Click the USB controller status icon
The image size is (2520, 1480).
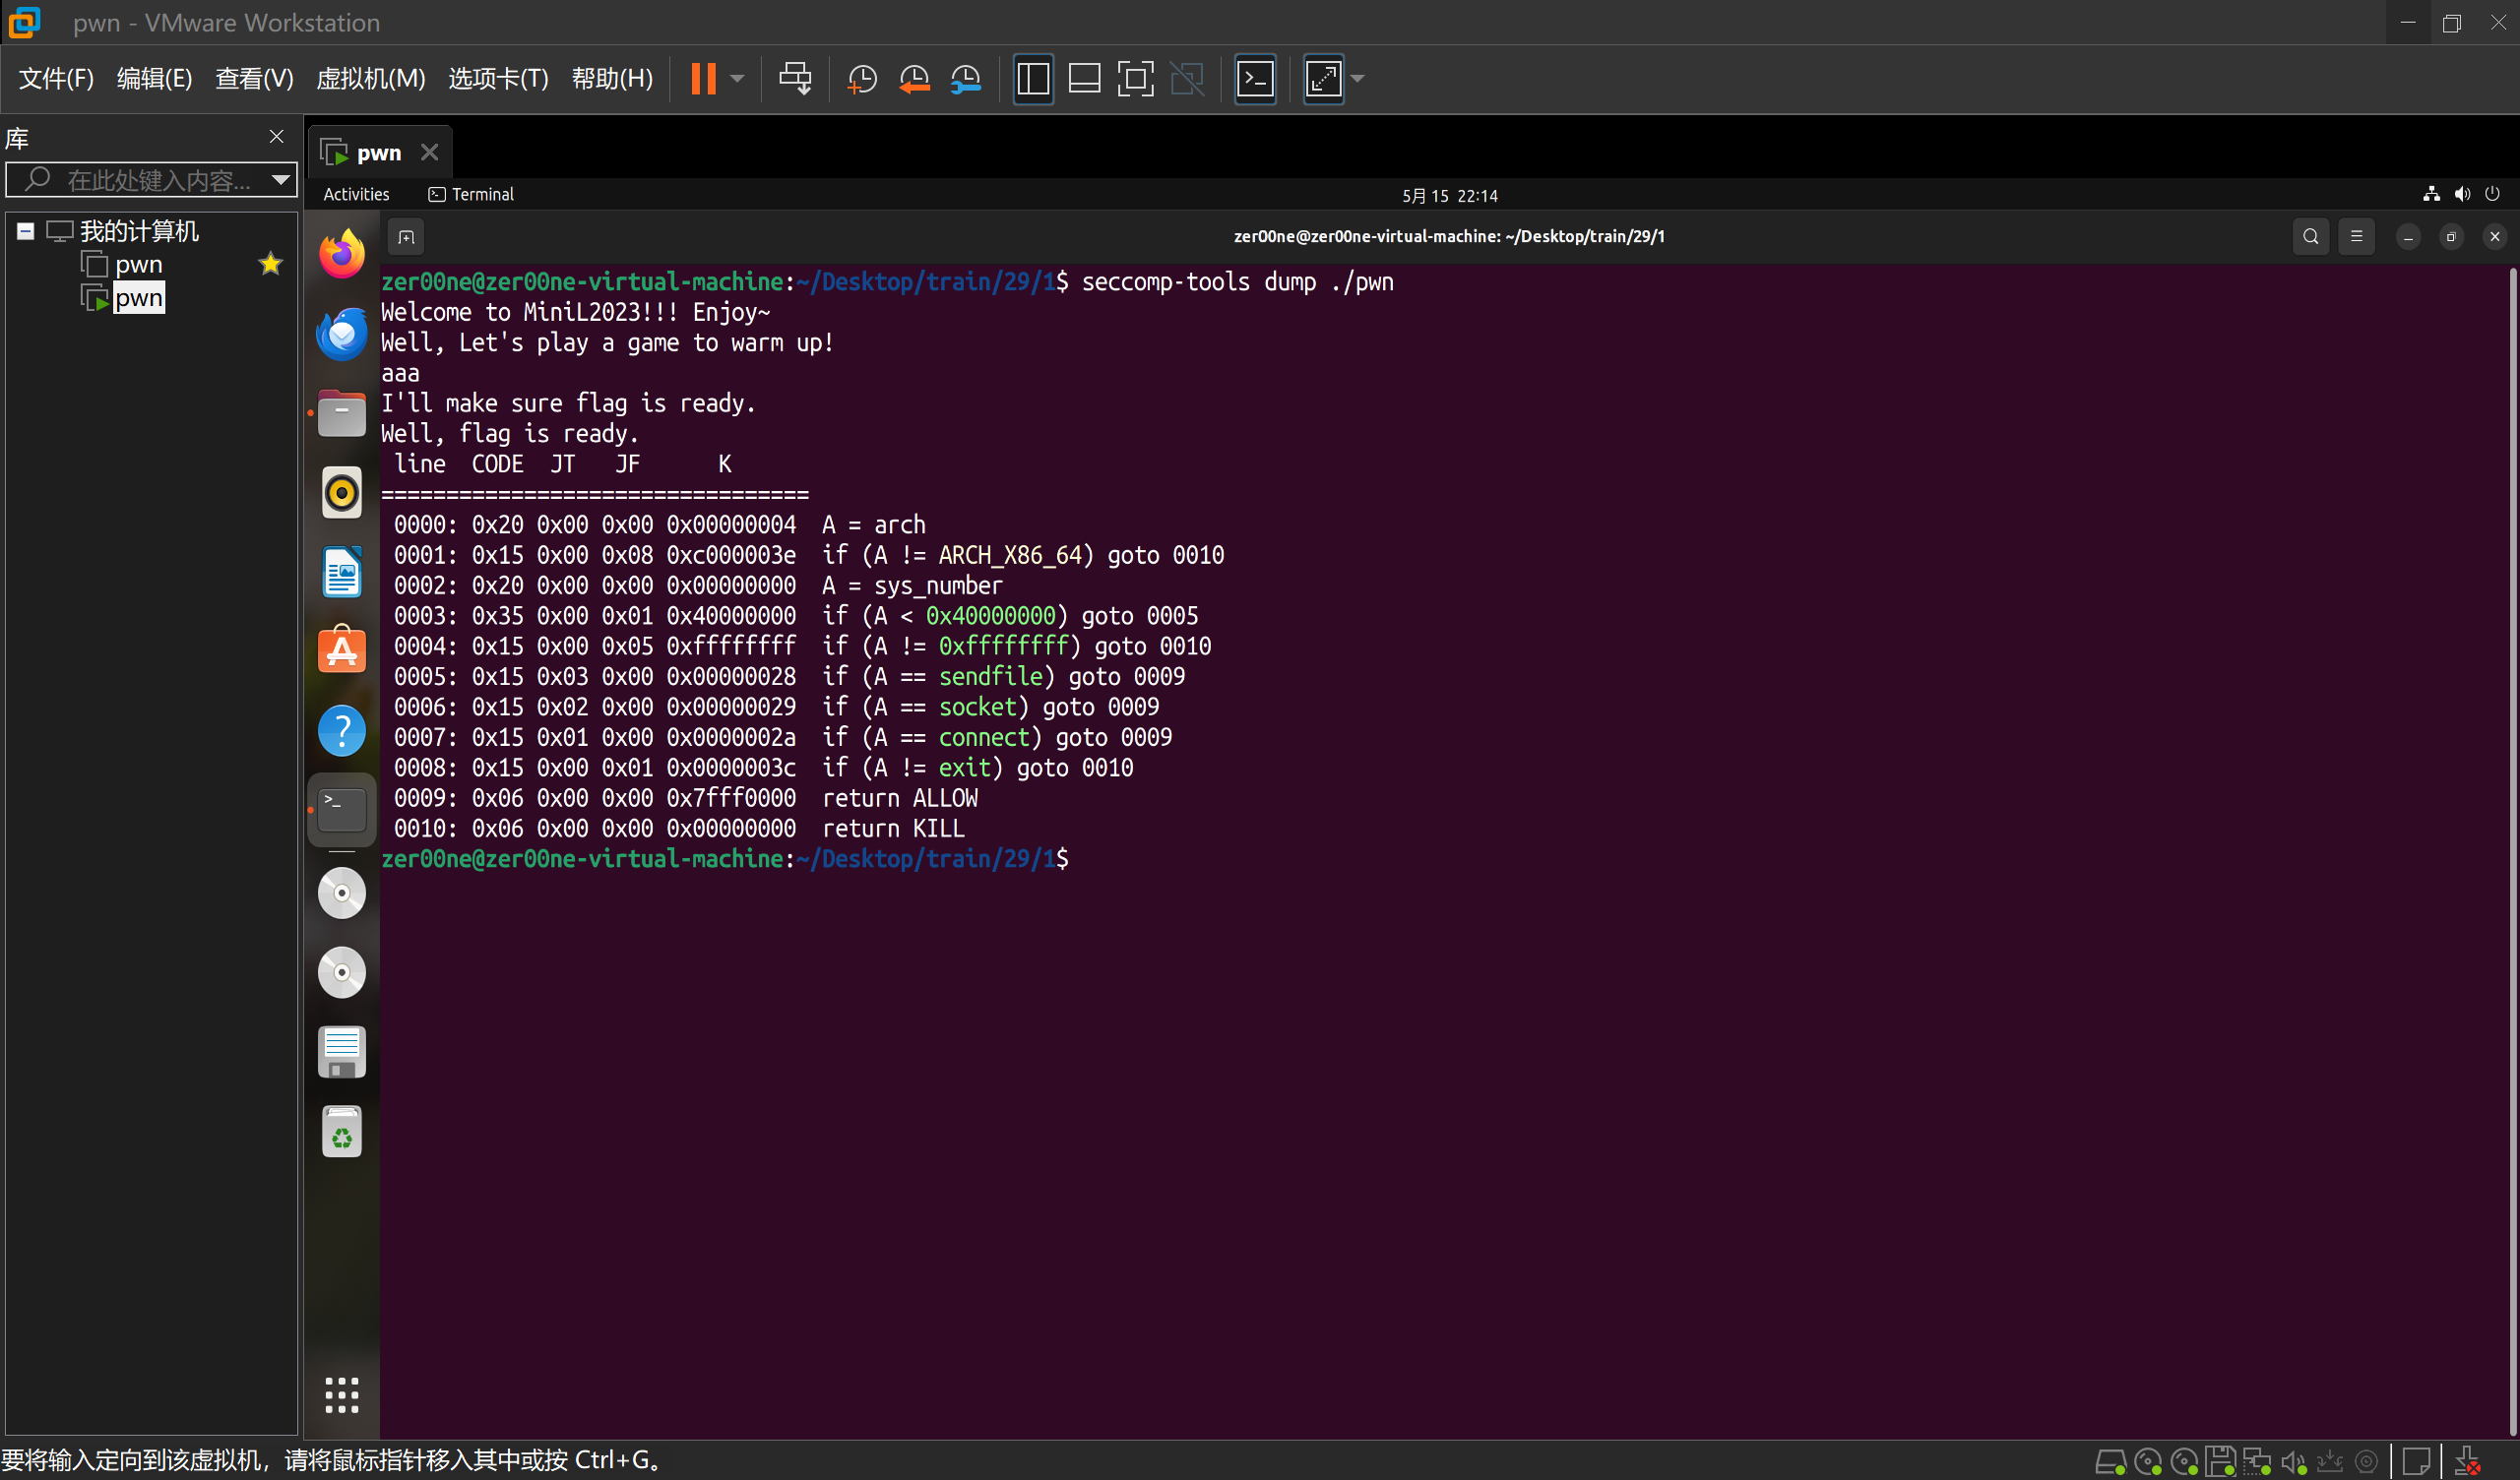point(2330,1462)
